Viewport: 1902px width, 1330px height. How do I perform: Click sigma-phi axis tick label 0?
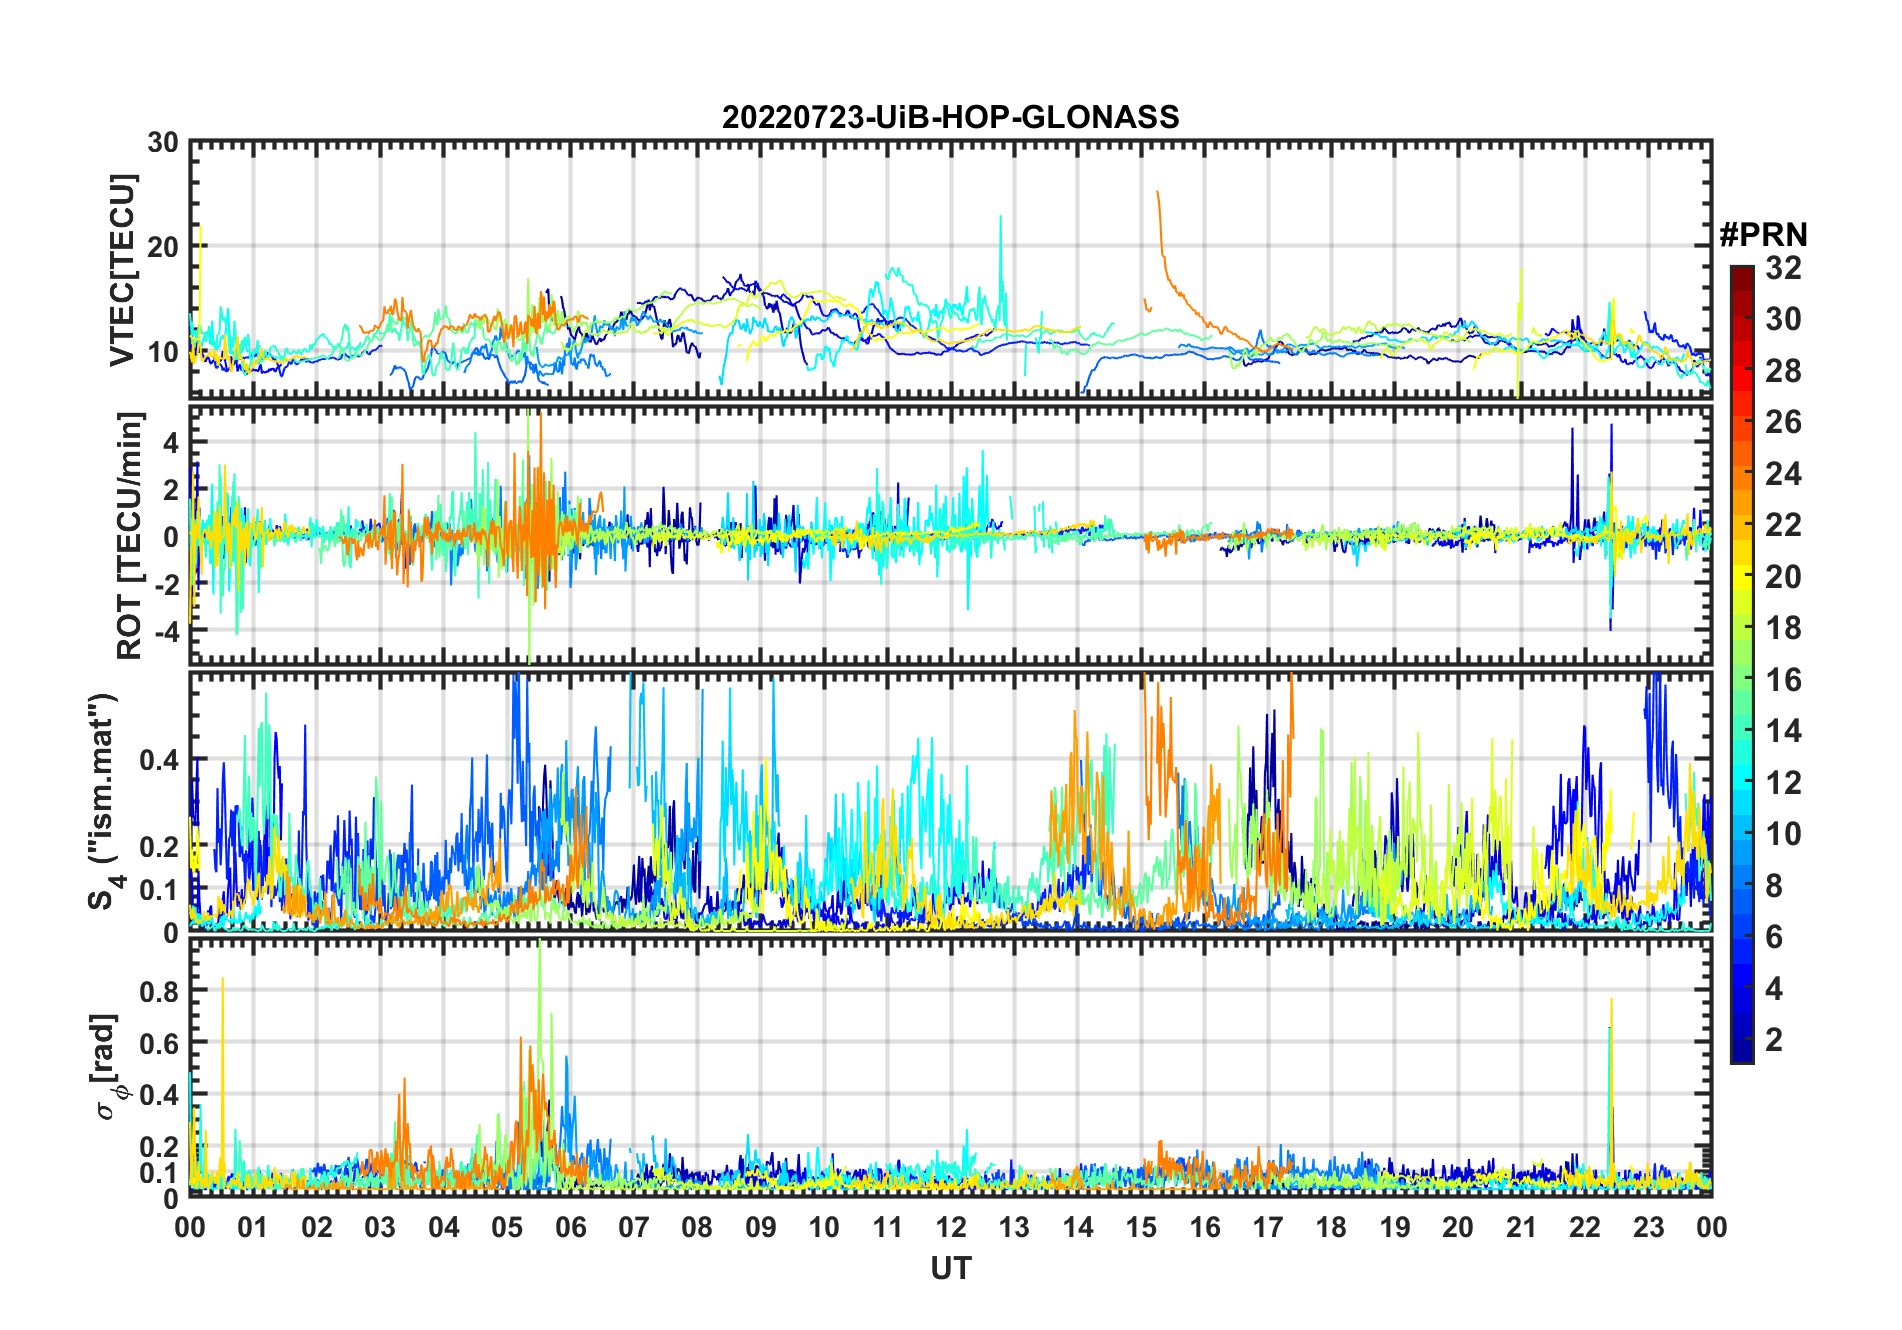click(x=172, y=1197)
